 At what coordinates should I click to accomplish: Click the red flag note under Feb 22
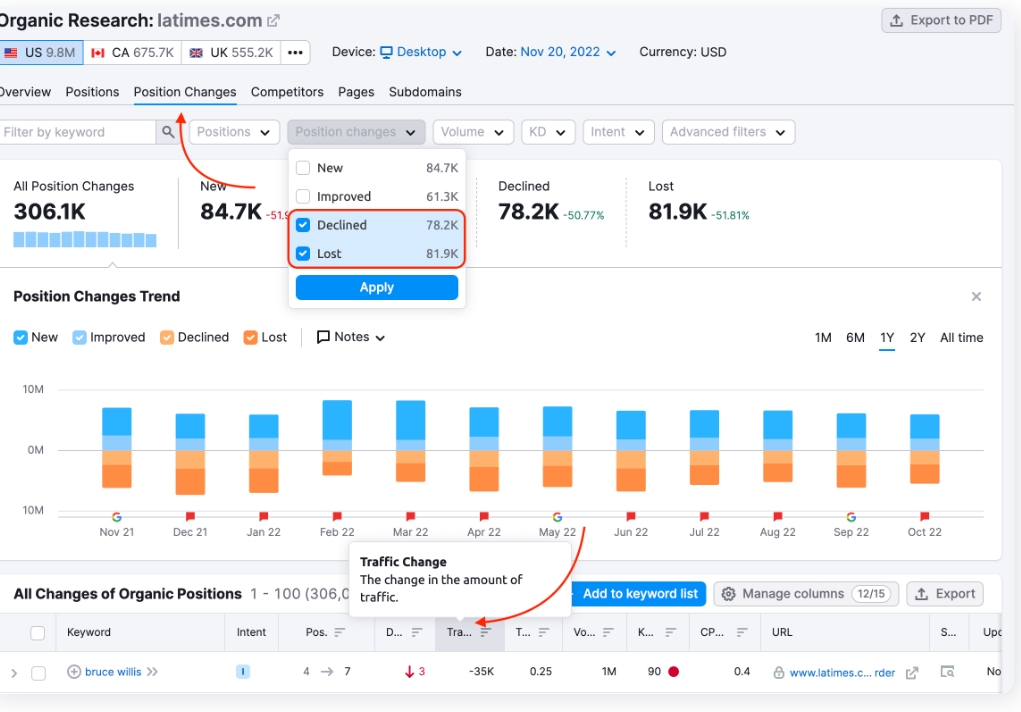pyautogui.click(x=337, y=516)
